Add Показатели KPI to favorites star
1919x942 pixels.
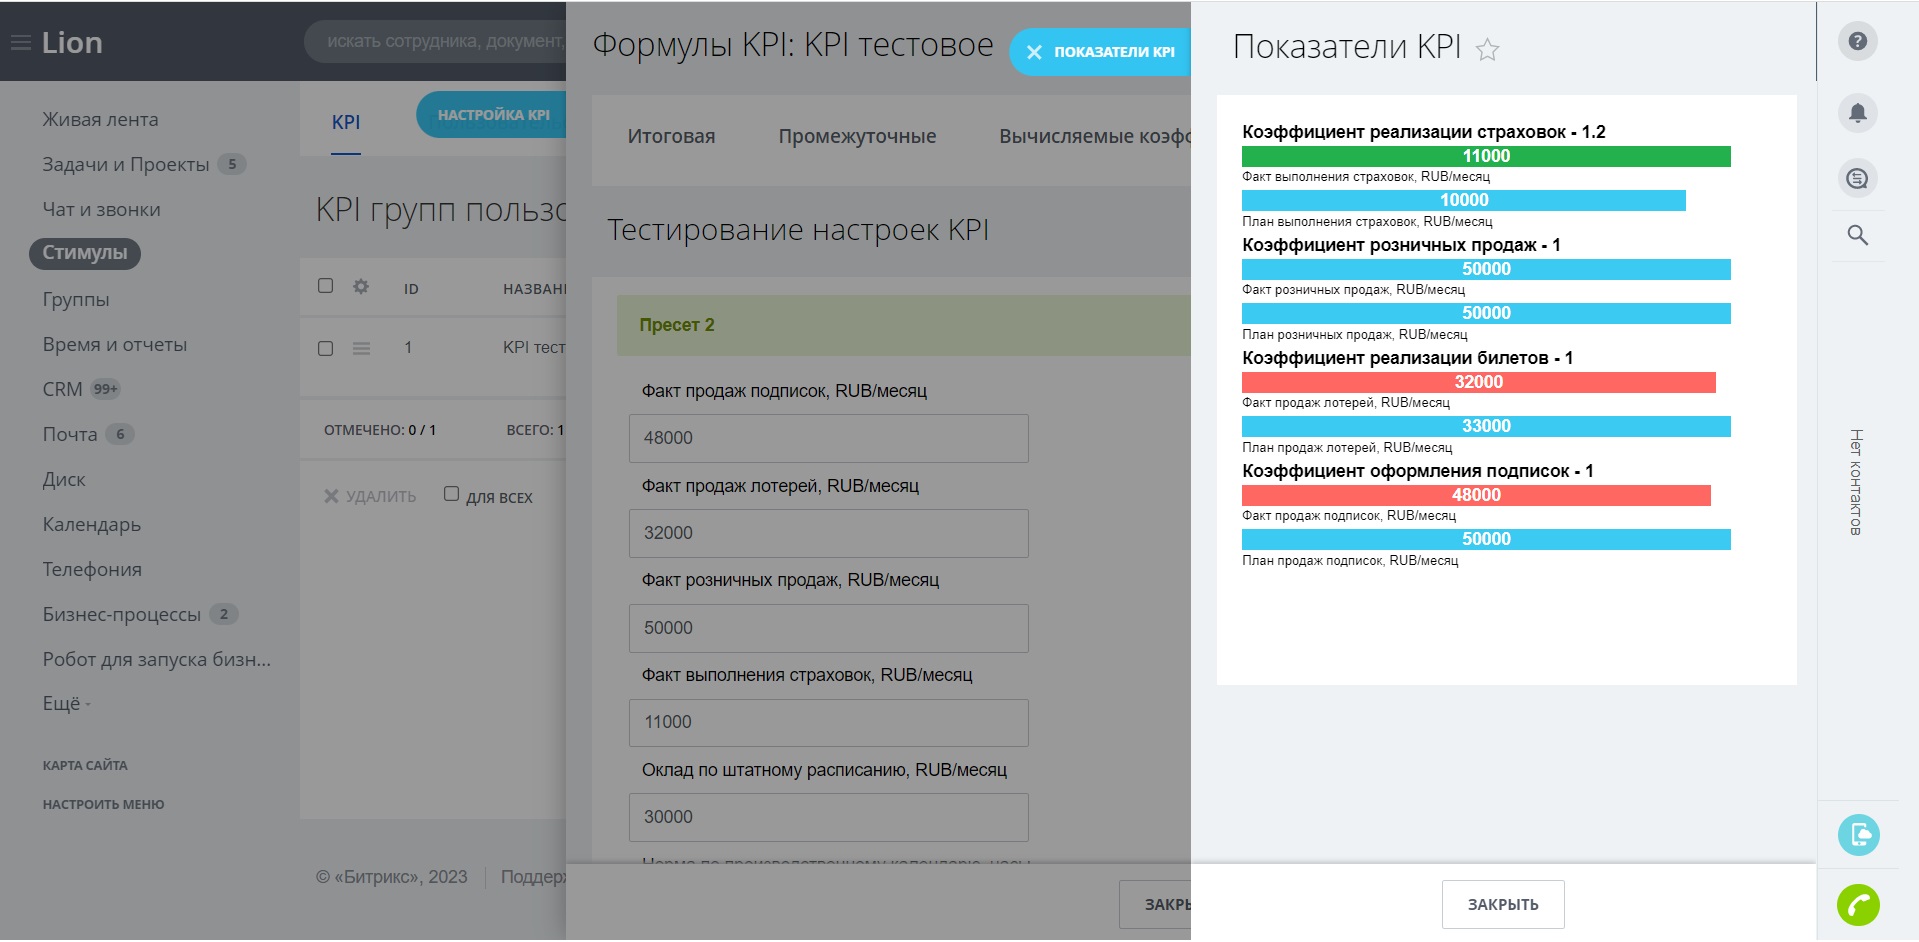(x=1487, y=50)
